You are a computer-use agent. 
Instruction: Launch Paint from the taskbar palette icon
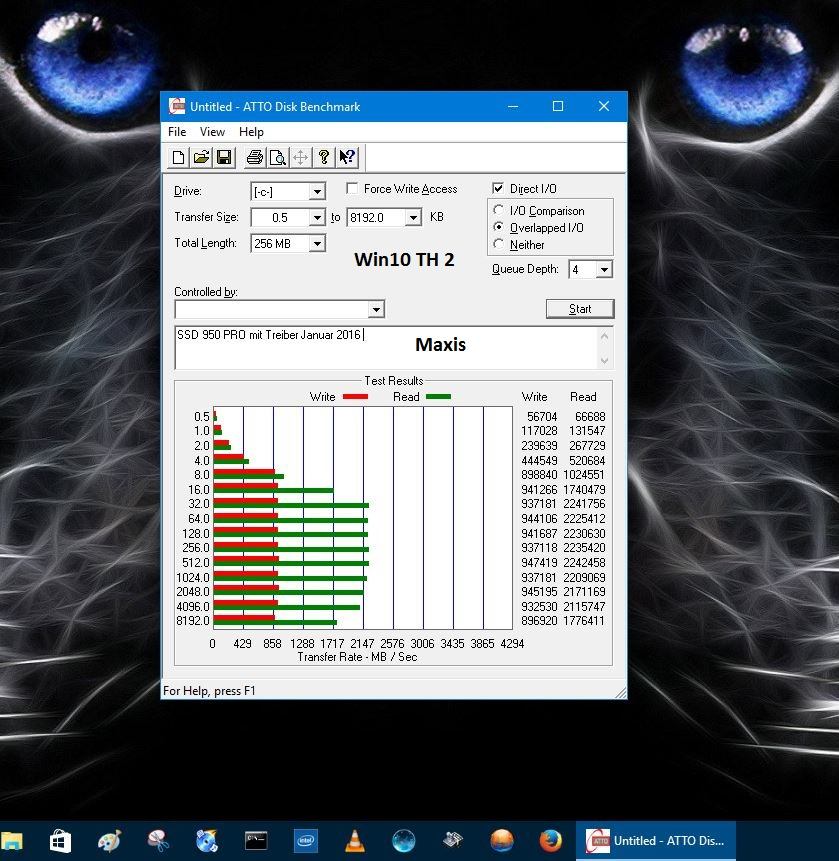109,841
